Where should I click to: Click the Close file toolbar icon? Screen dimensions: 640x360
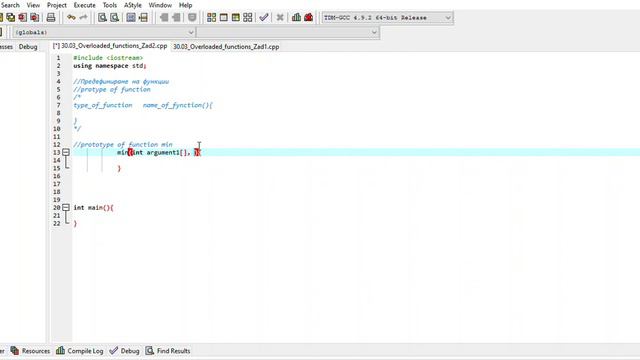pyautogui.click(x=22, y=17)
